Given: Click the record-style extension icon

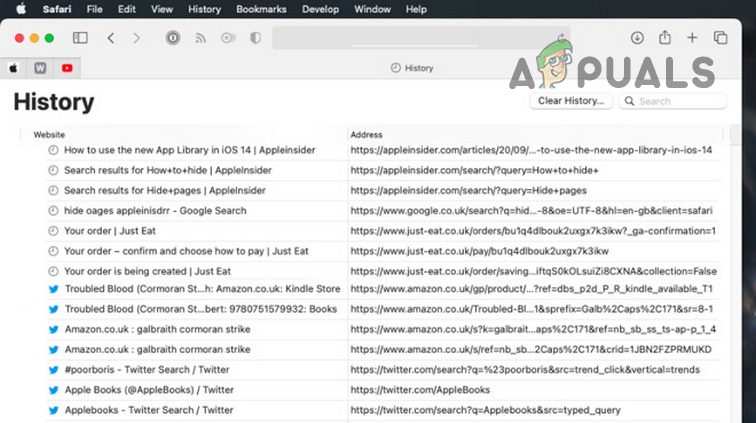Looking at the screenshot, I should click(228, 38).
